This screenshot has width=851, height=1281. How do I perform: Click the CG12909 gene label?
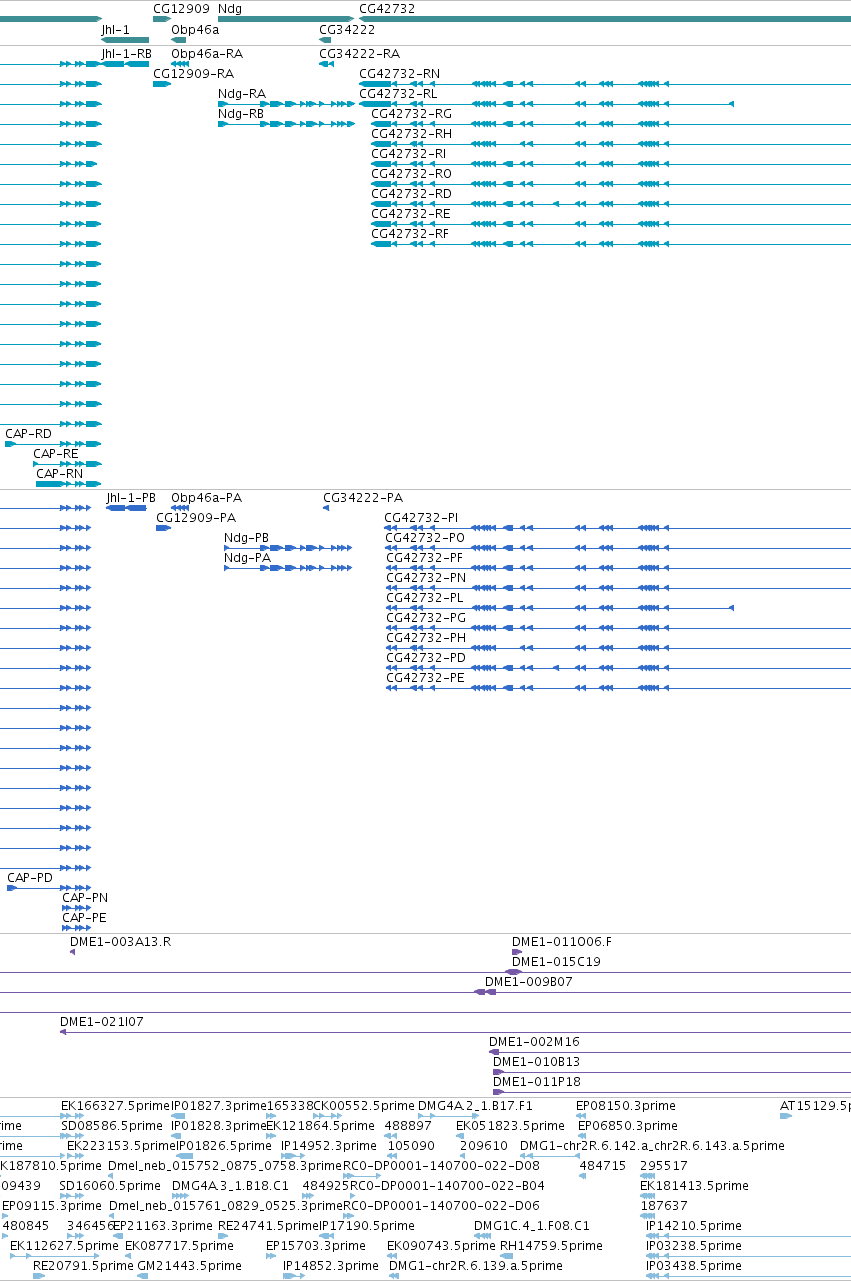tap(182, 8)
